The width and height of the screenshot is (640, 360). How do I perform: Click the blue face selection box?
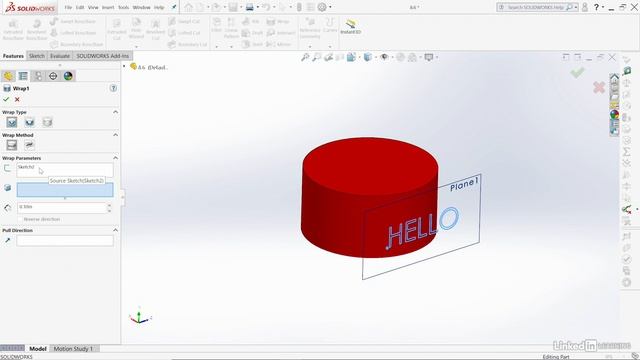pos(65,190)
